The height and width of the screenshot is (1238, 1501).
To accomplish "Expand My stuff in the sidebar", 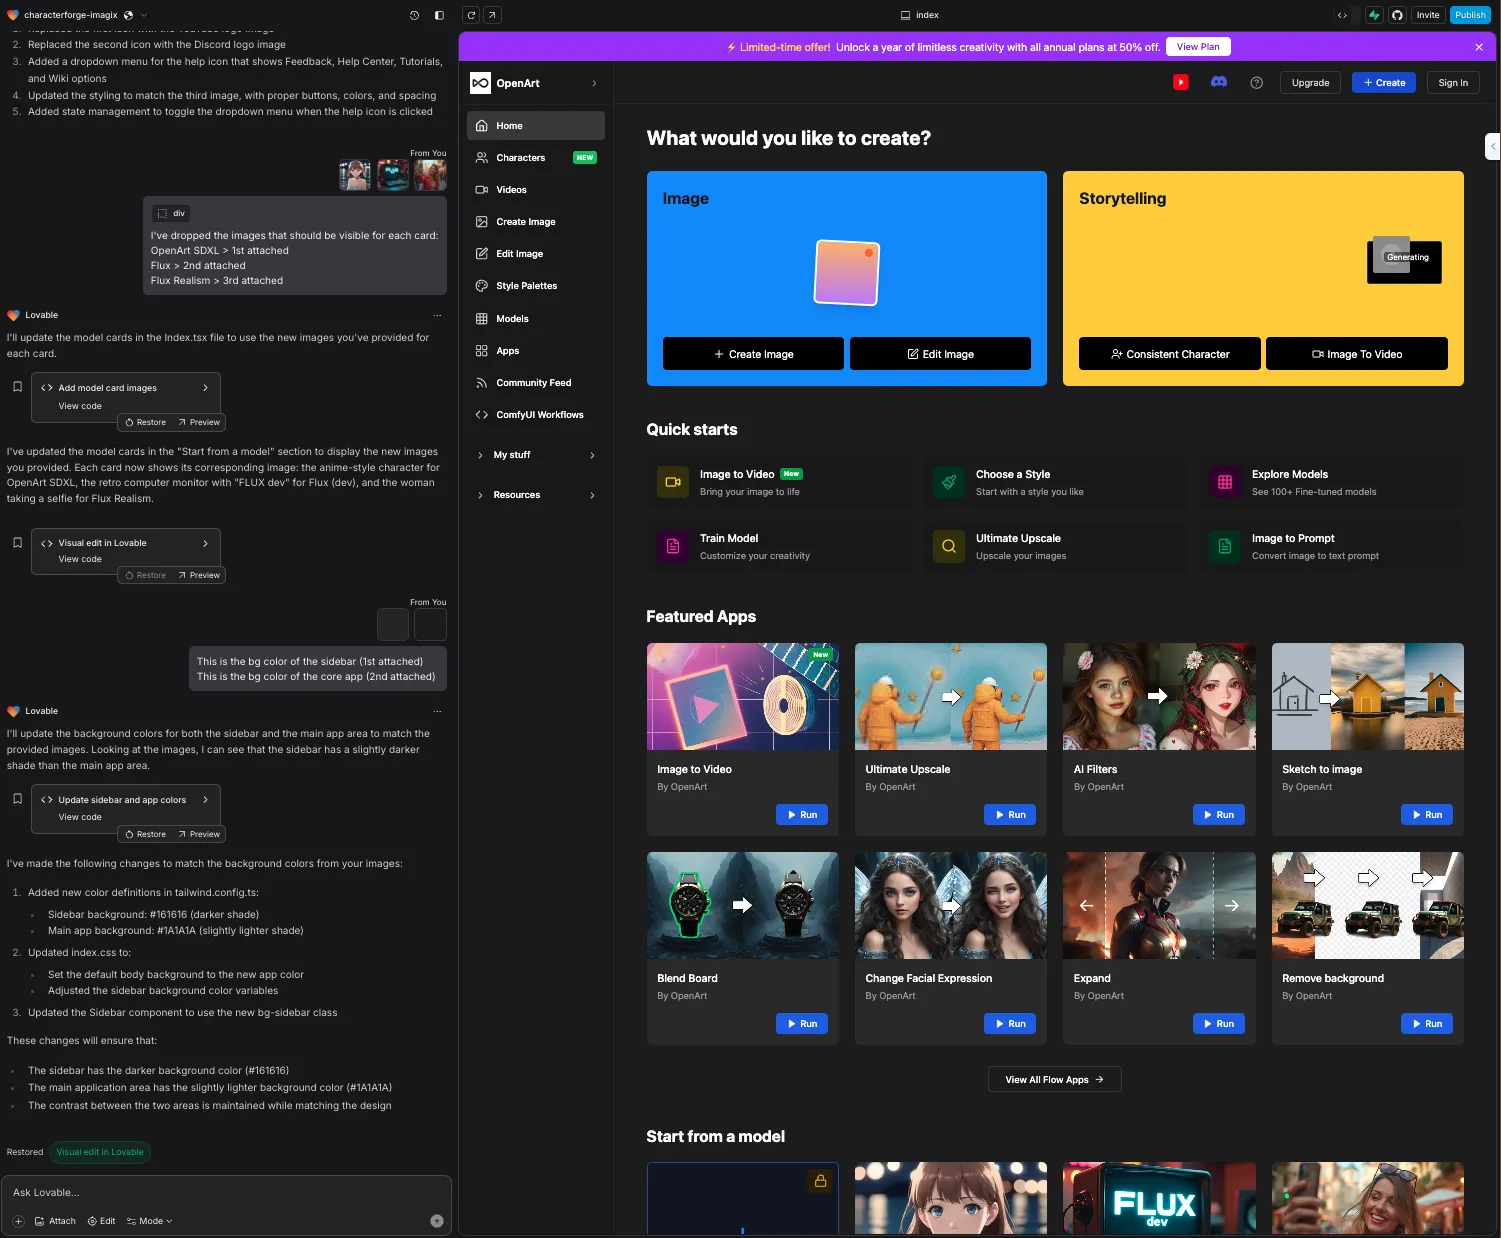I will click(536, 455).
